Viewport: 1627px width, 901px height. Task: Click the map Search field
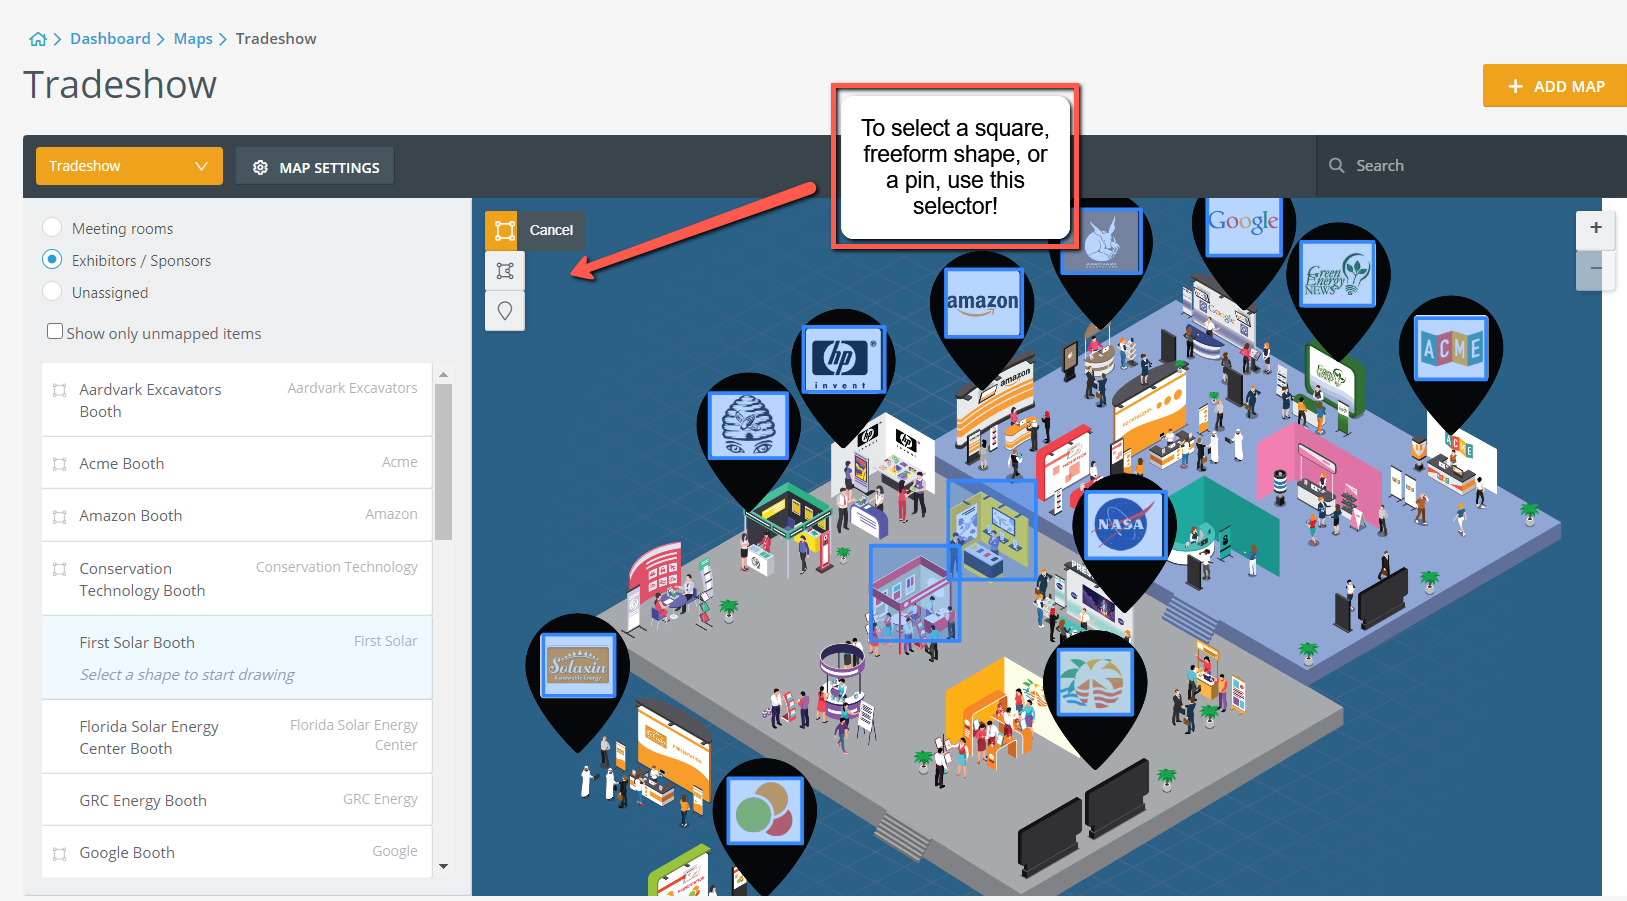pyautogui.click(x=1471, y=166)
